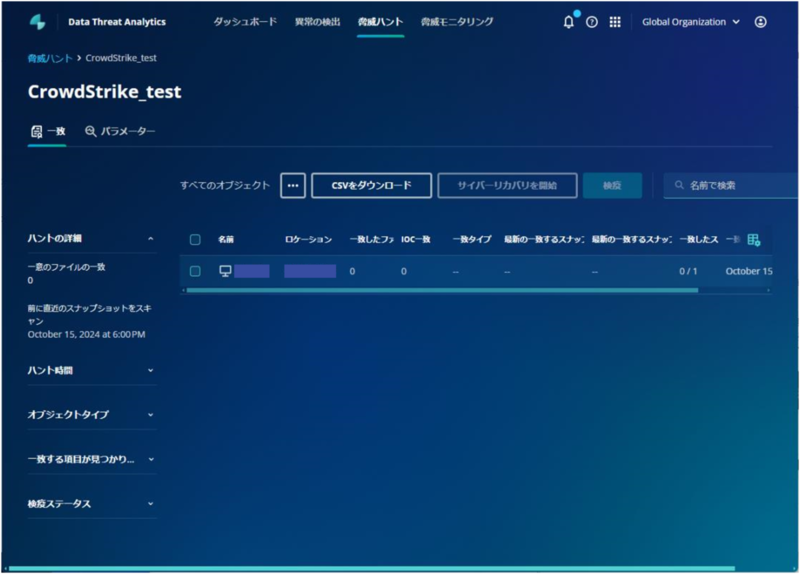The image size is (800, 574).
Task: Go to the ダッシュボード nav item
Action: point(245,22)
